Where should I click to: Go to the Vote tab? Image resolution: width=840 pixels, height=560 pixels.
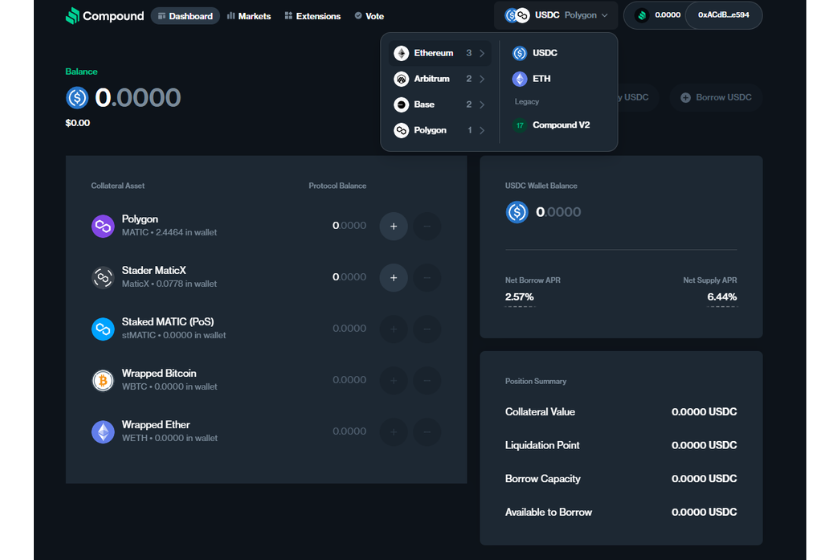click(370, 16)
